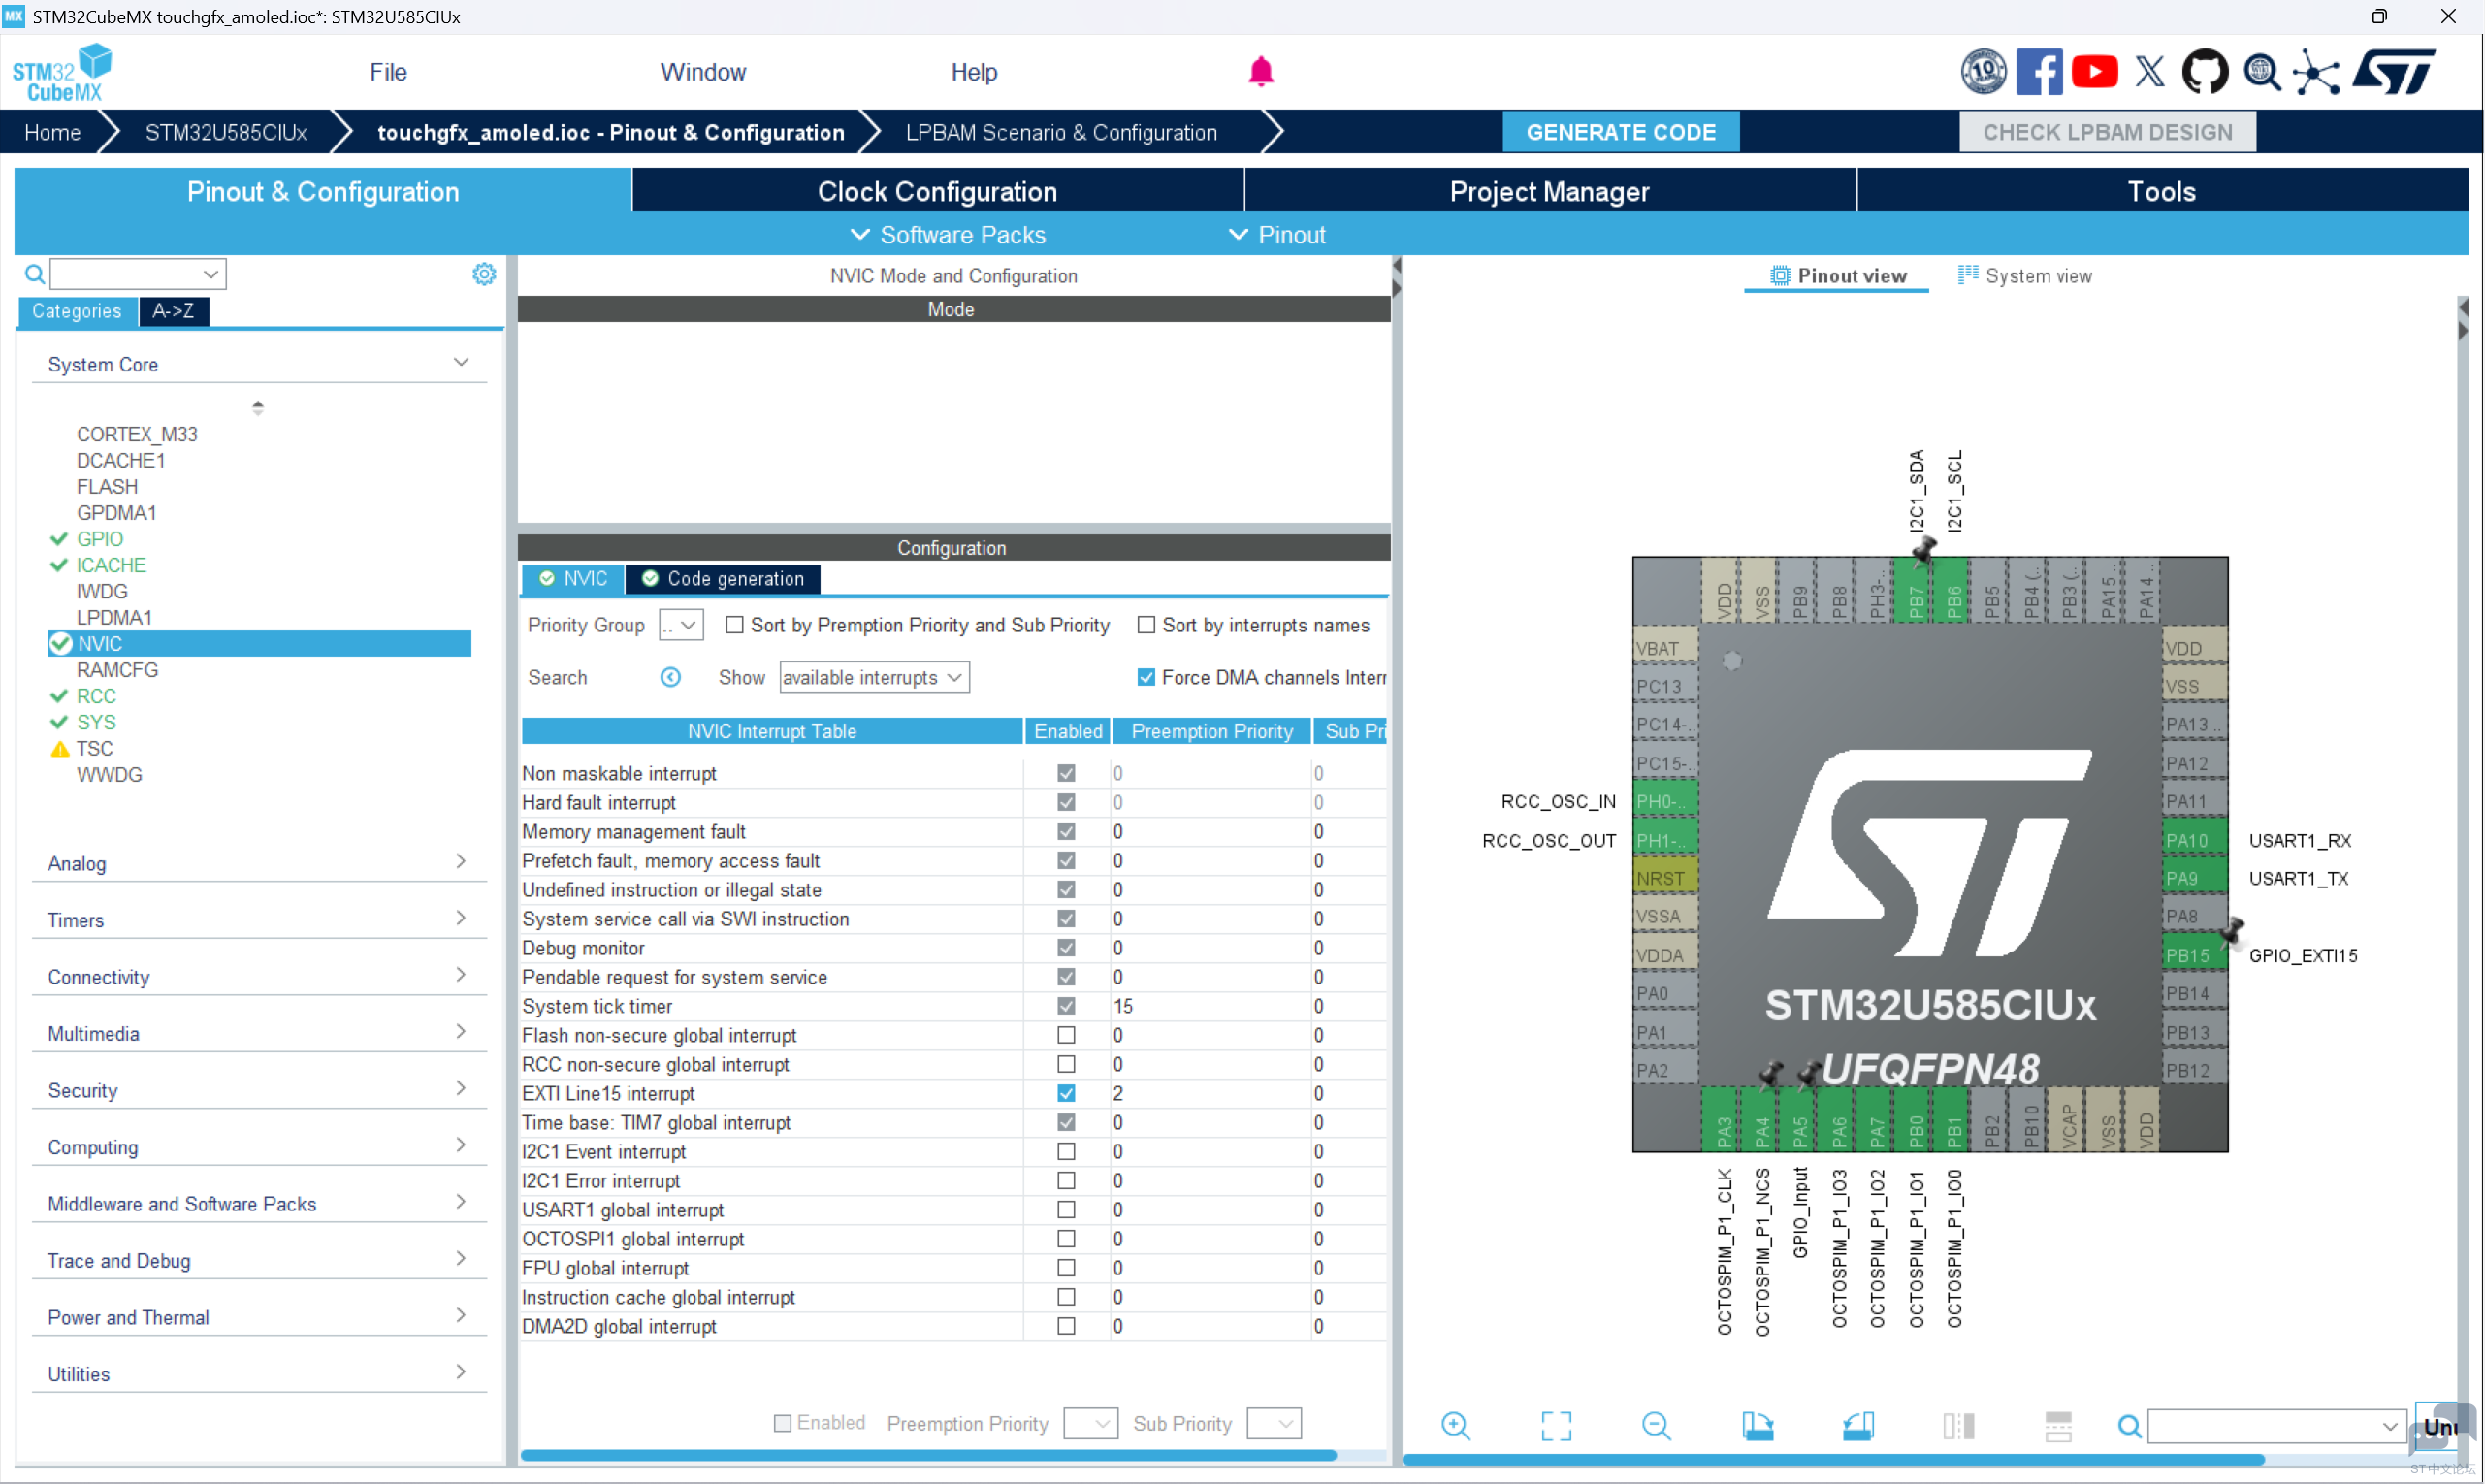
Task: Click the NVIC search back-arrow icon
Action: [670, 678]
